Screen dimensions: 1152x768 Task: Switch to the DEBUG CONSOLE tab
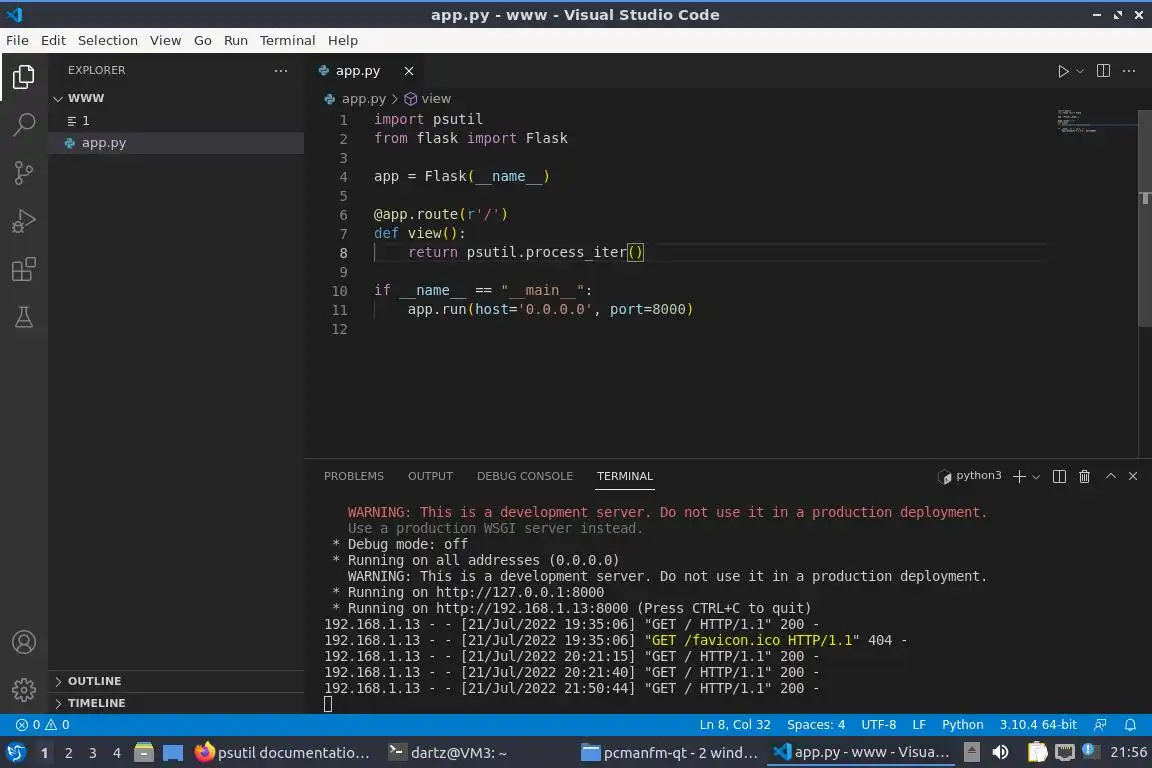(525, 476)
